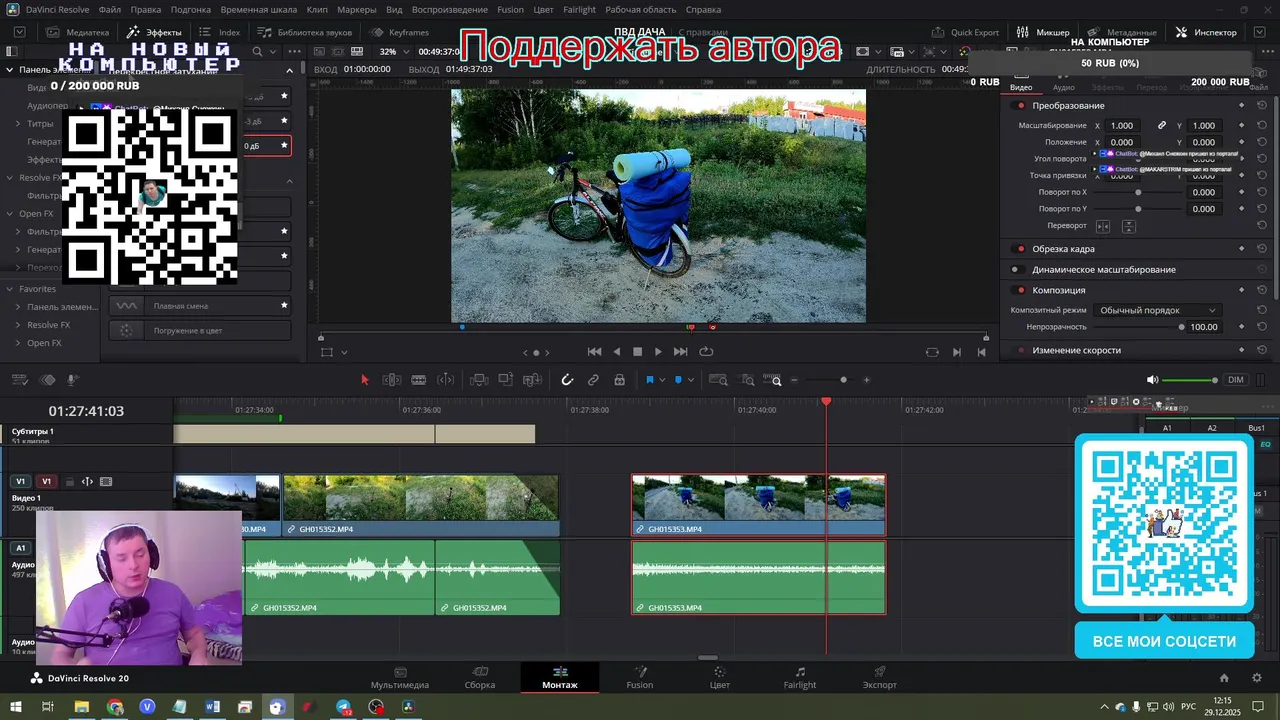Open viewer zoom 32% dropdown

(395, 52)
